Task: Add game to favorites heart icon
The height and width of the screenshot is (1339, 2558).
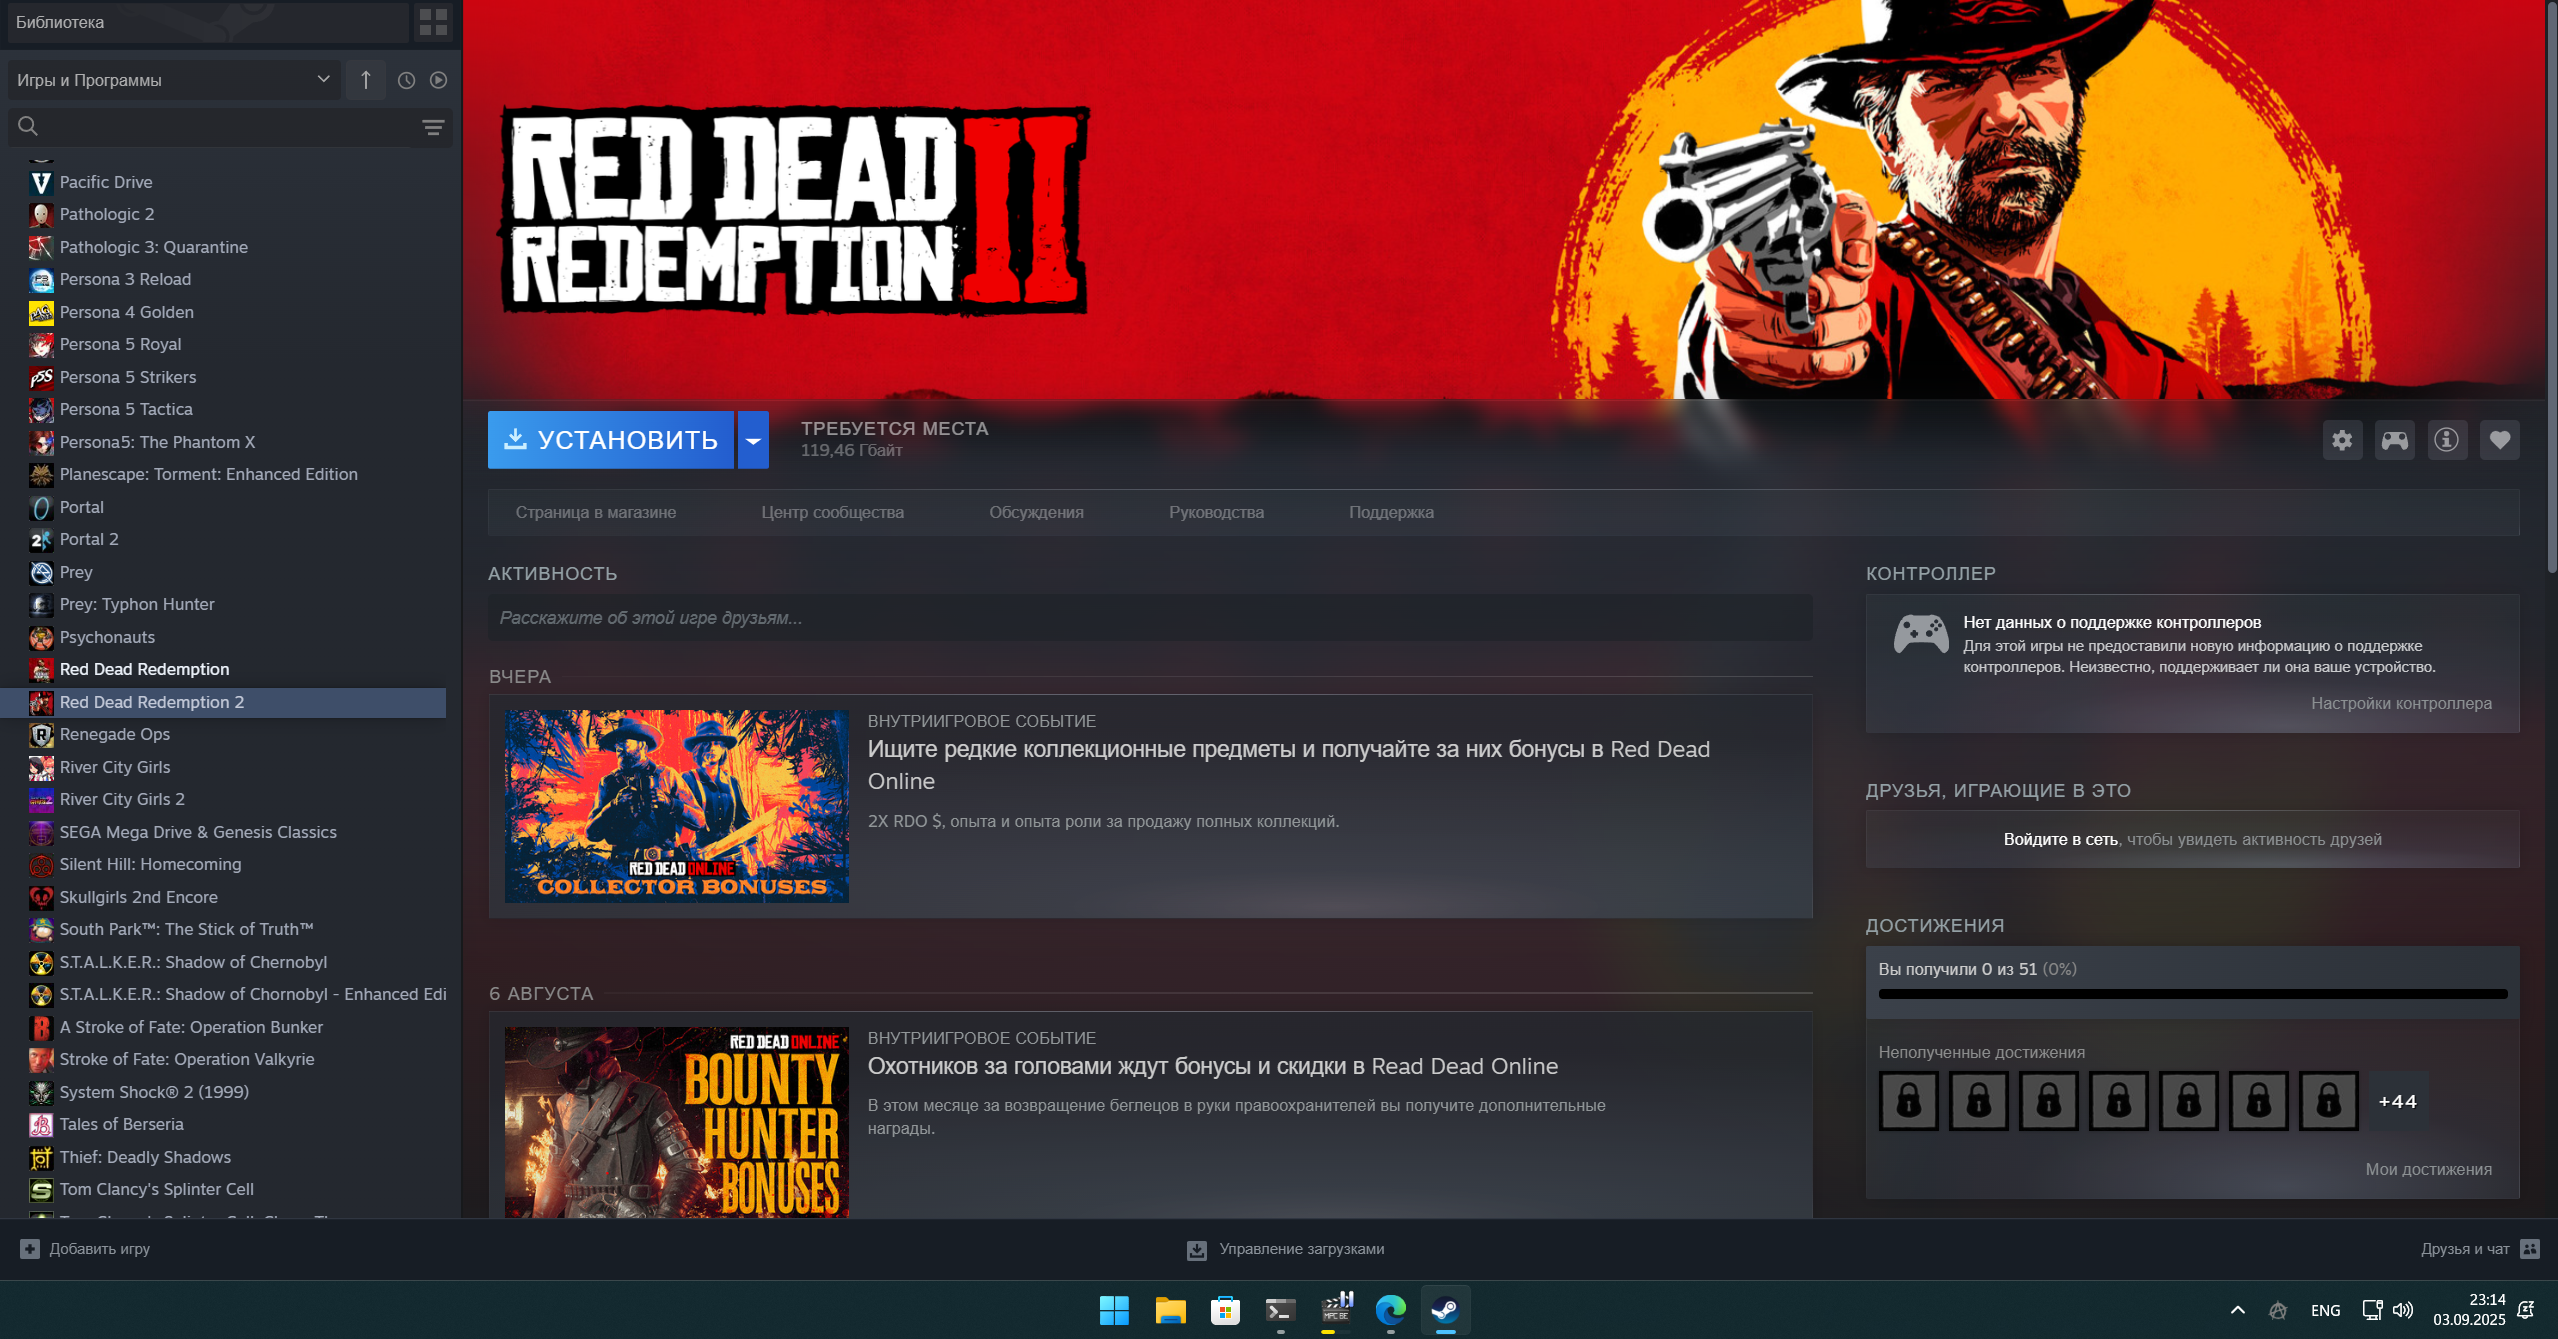Action: click(2499, 440)
